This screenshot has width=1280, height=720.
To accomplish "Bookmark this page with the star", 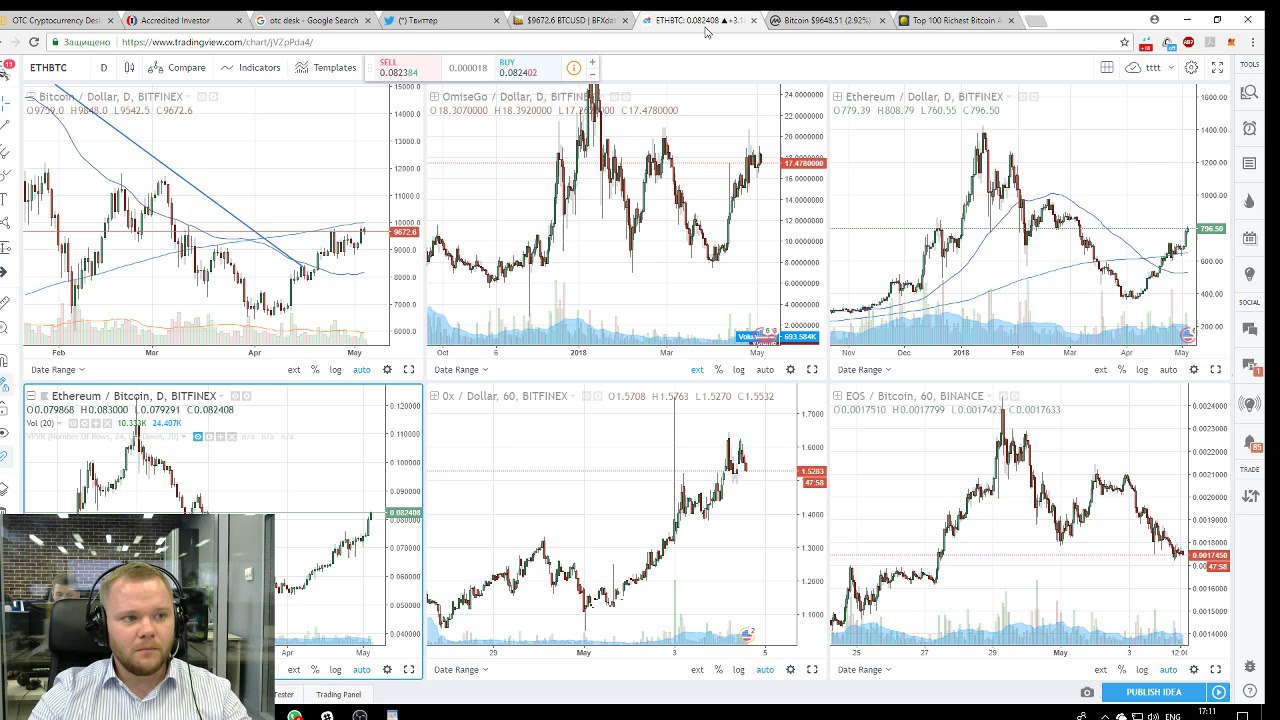I will (1124, 42).
